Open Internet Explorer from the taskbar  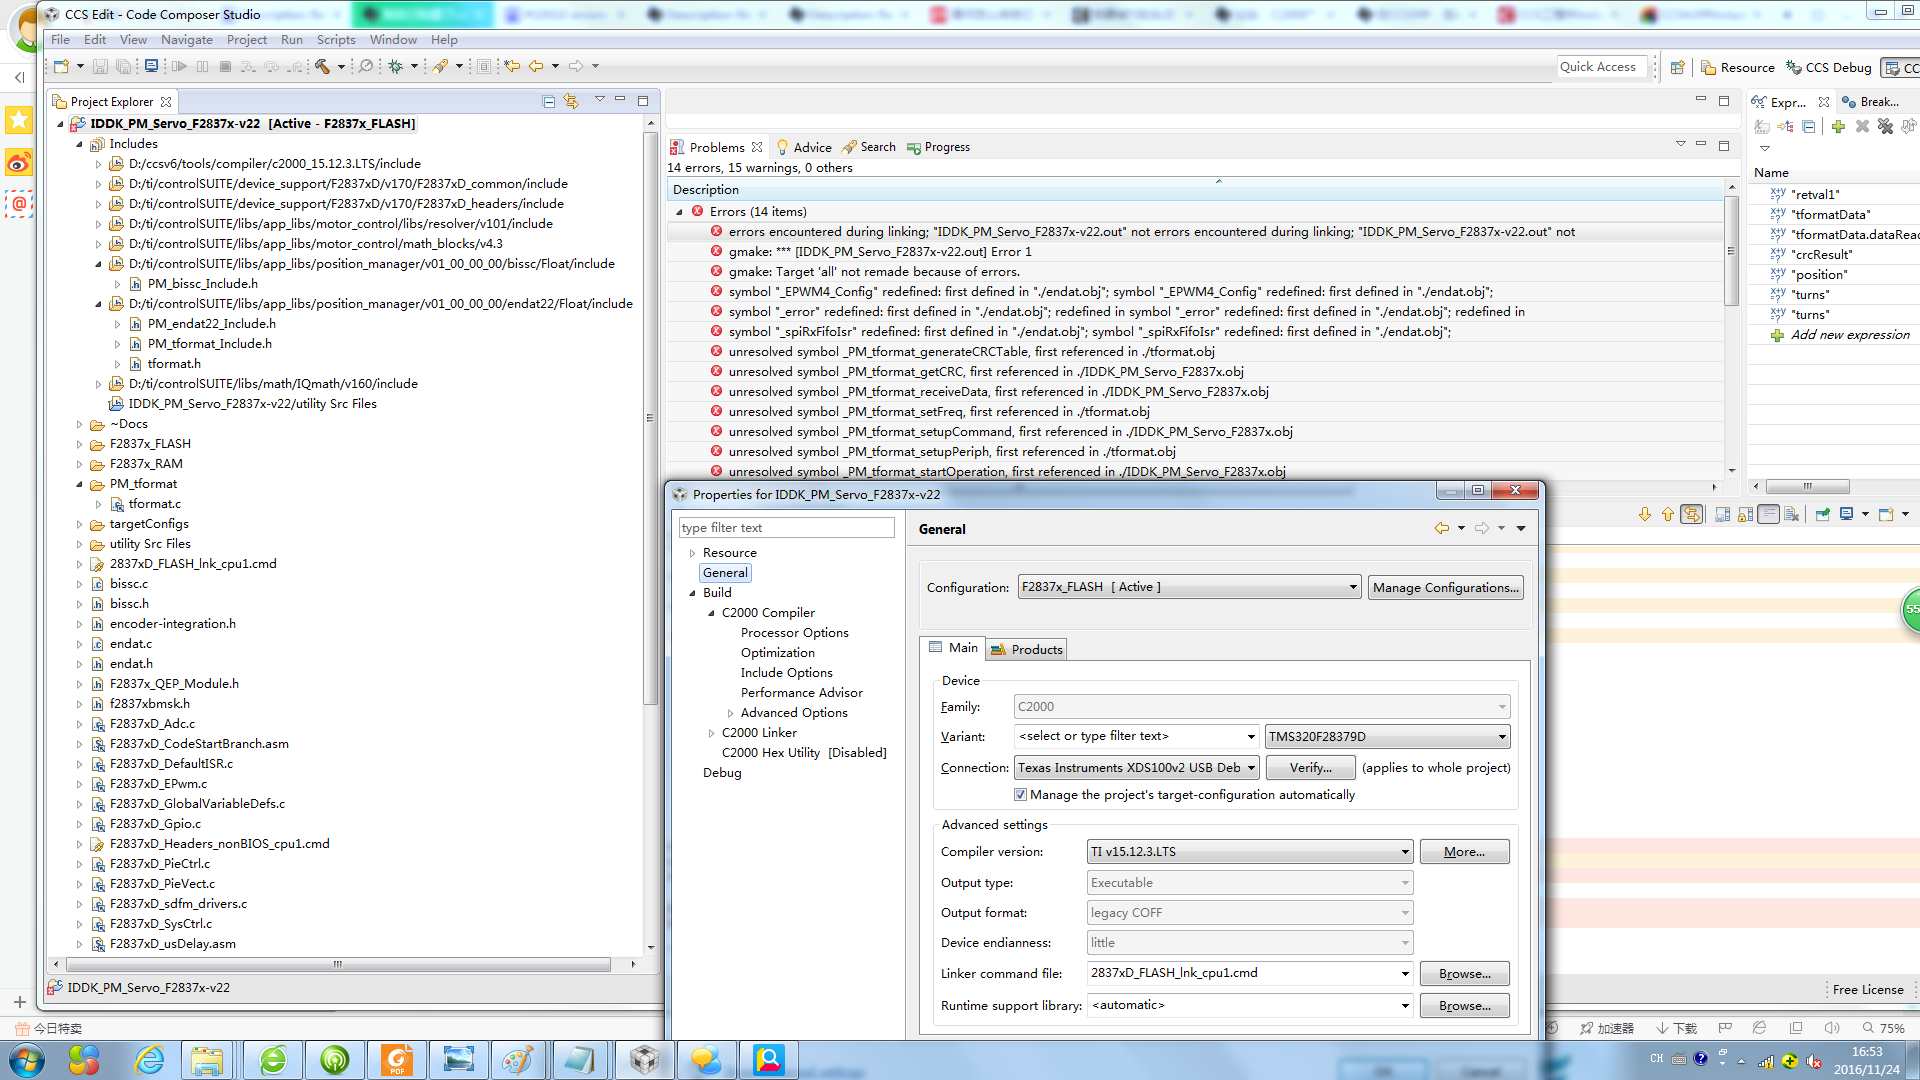click(x=149, y=1060)
